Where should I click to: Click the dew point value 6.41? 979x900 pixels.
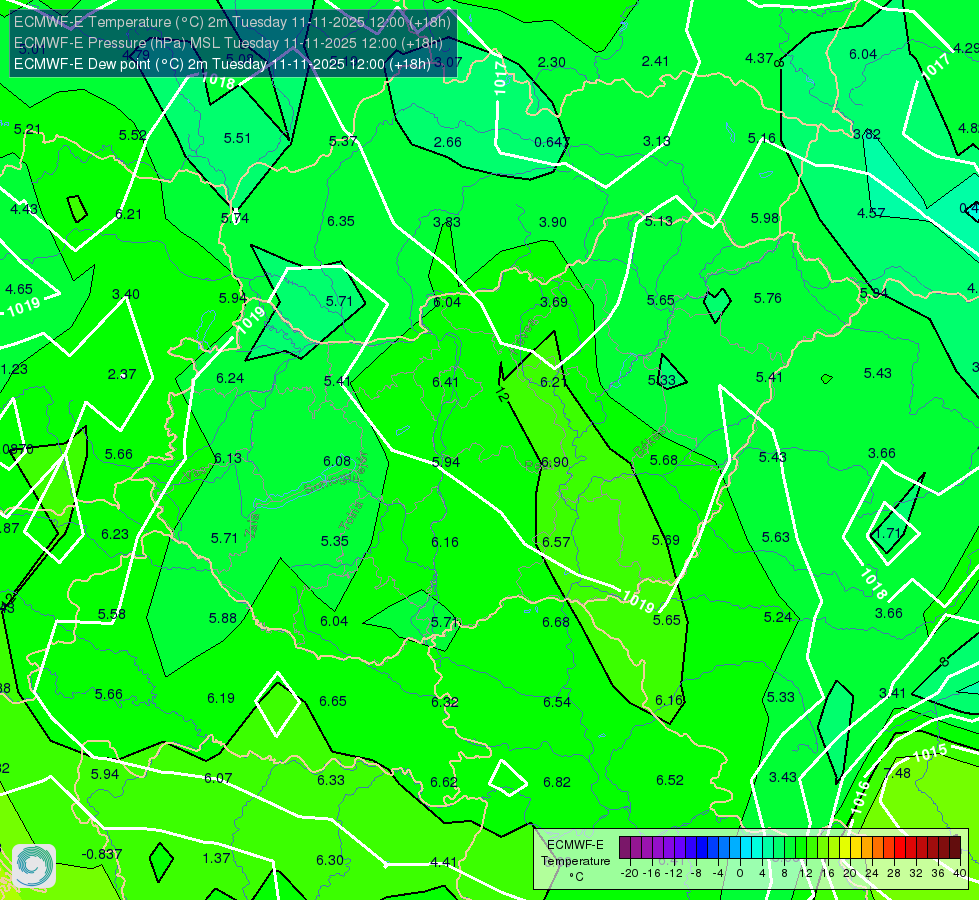click(445, 382)
